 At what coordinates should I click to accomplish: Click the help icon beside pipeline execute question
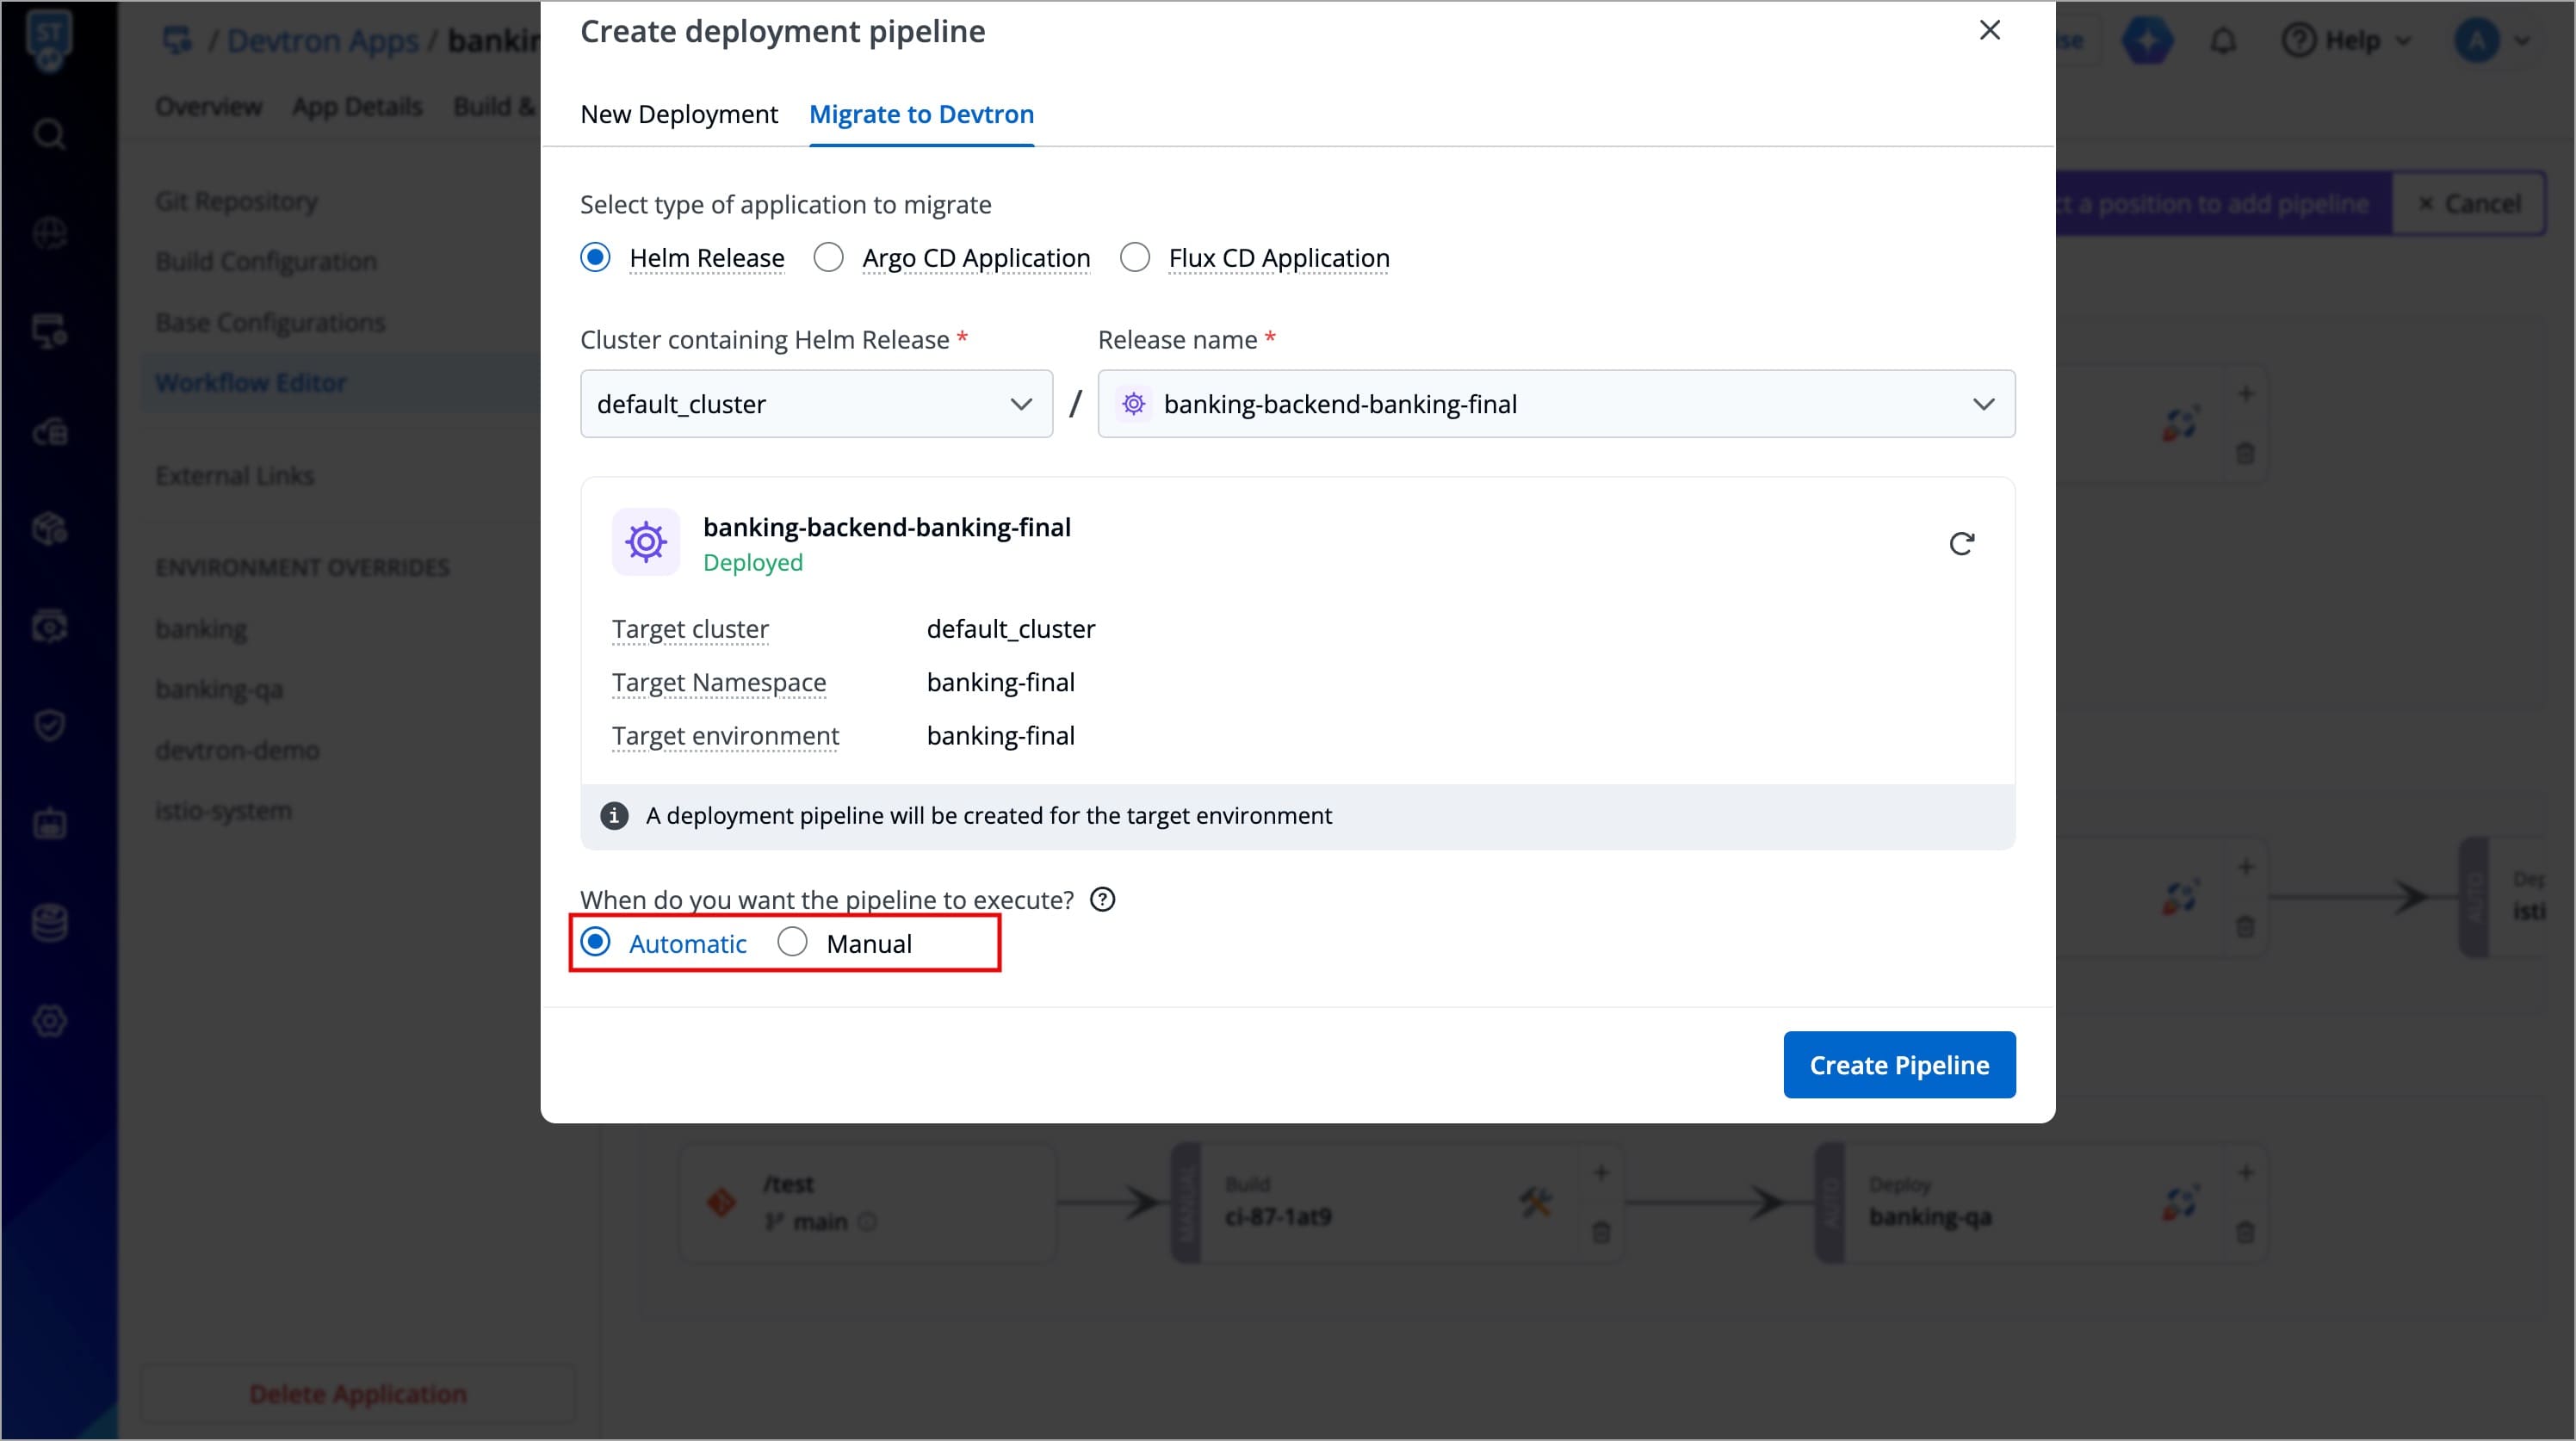1102,899
